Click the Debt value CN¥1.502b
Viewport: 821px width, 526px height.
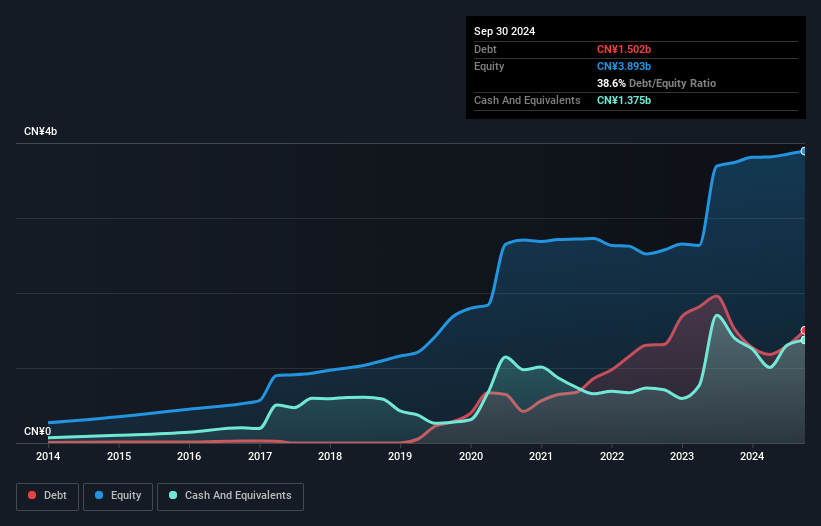624,49
